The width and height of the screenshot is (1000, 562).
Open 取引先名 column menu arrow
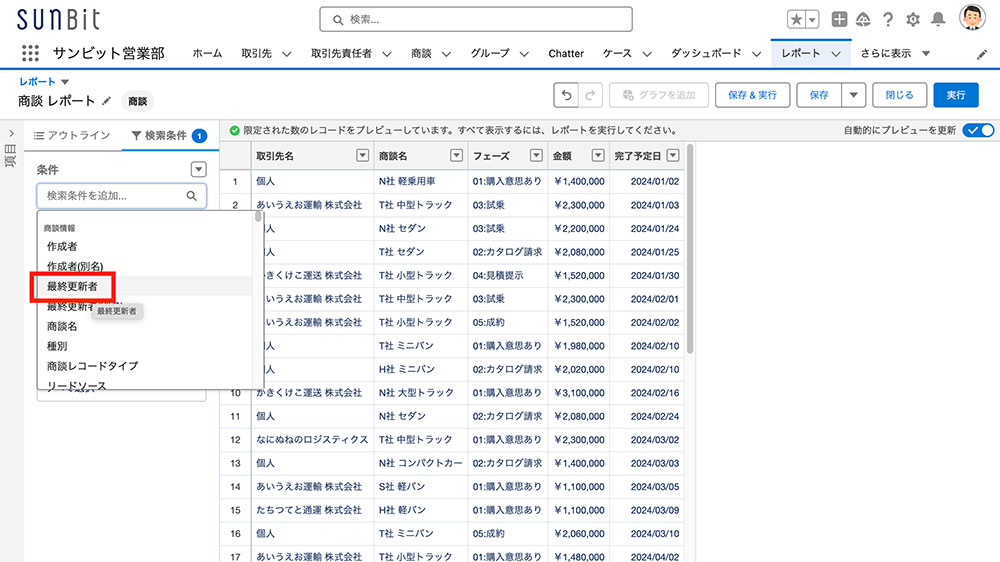click(362, 155)
